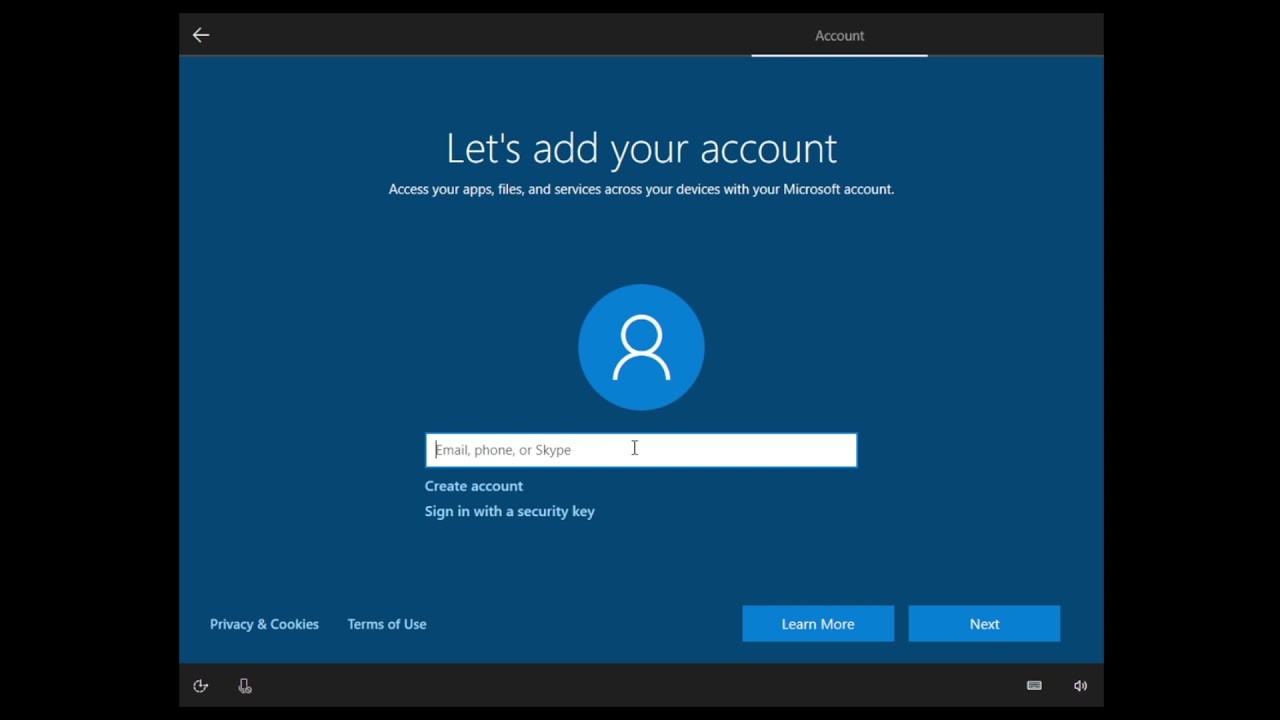Image resolution: width=1280 pixels, height=720 pixels.
Task: Go back using the arrow icon
Action: (x=201, y=35)
